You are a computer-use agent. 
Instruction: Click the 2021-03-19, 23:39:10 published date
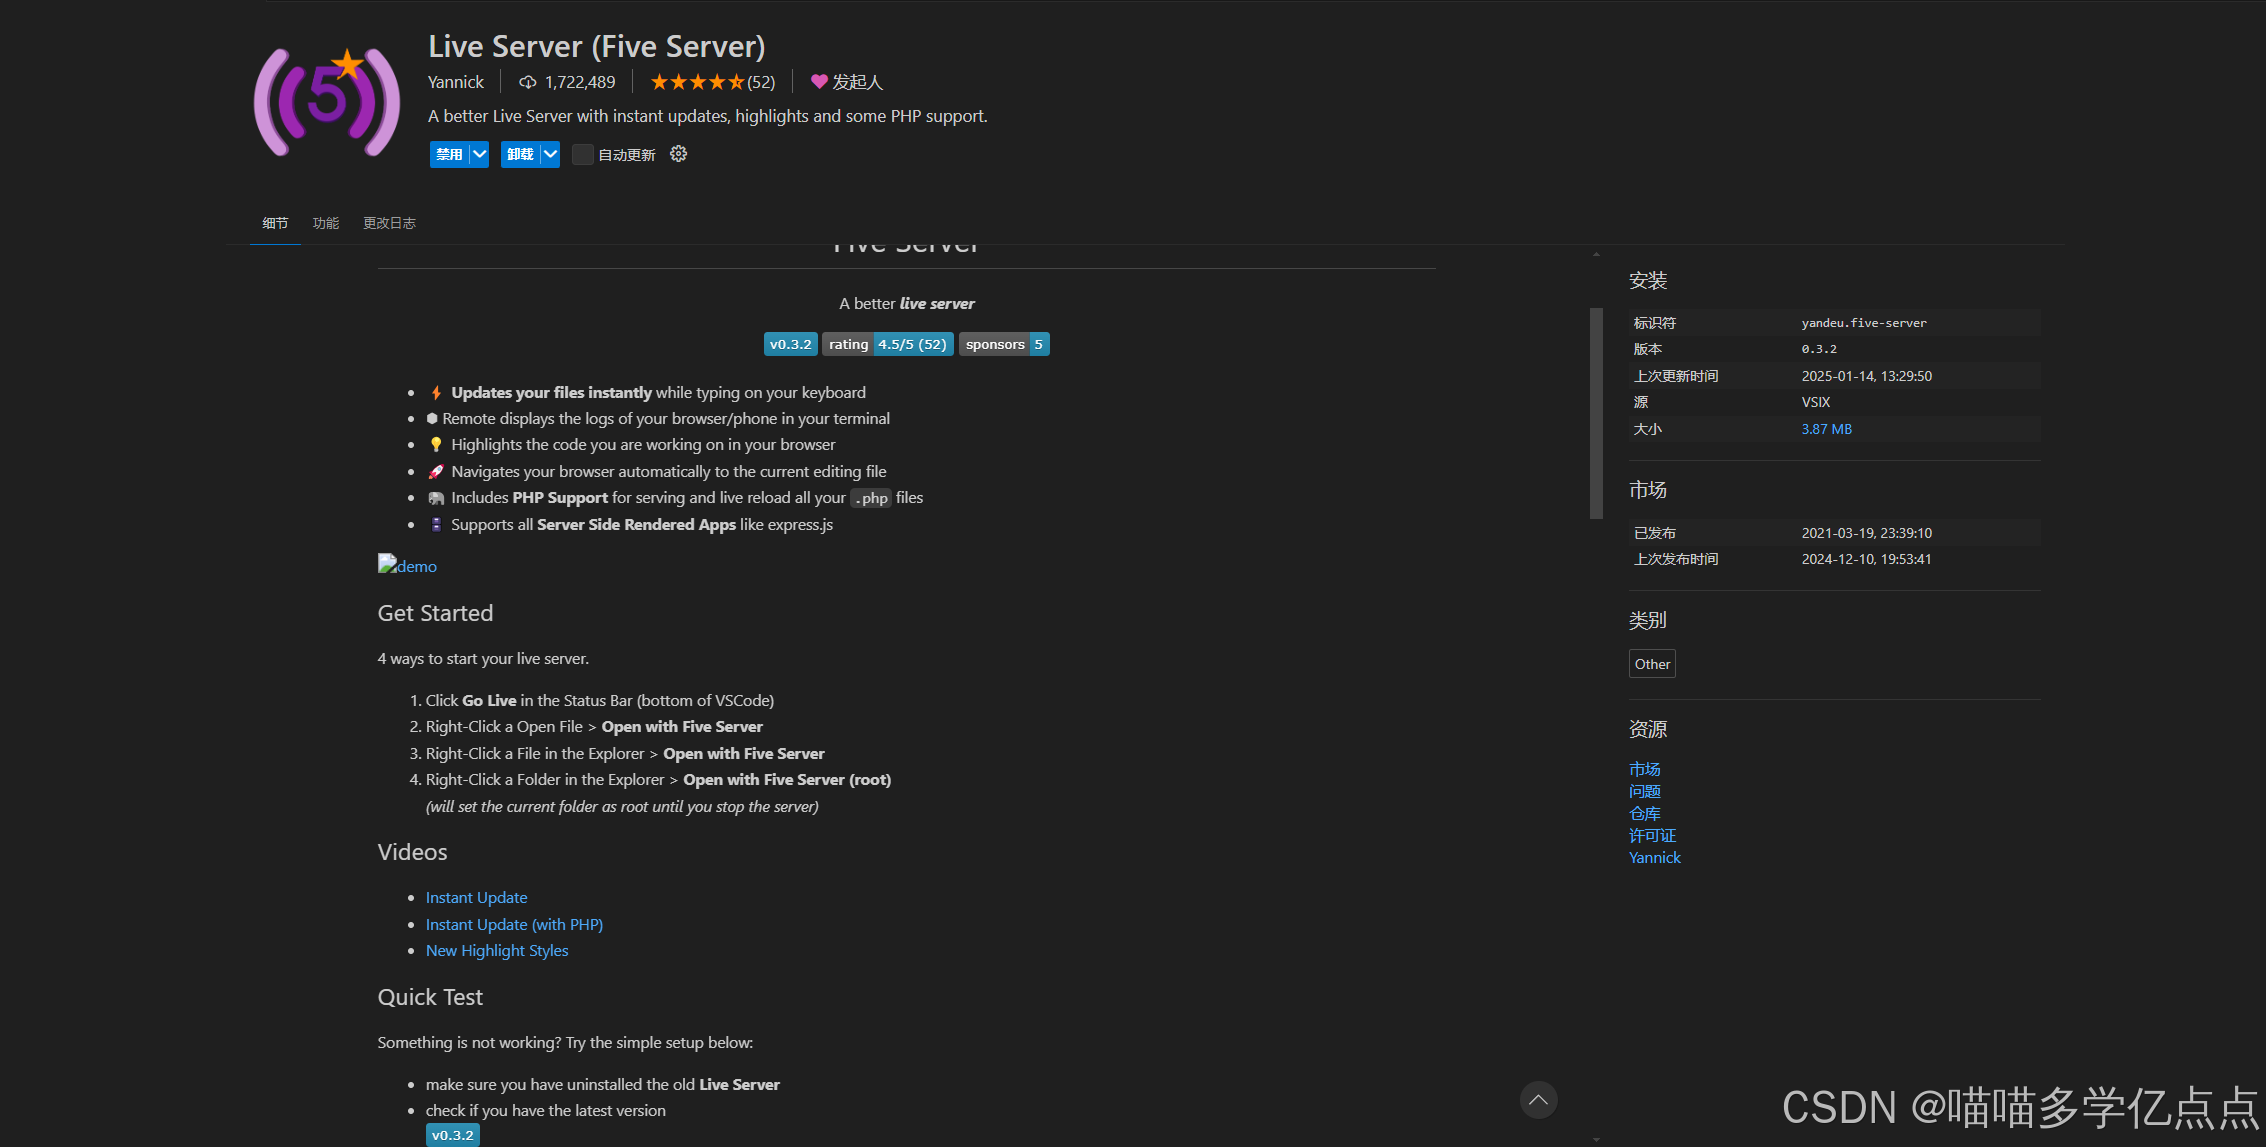click(1866, 533)
